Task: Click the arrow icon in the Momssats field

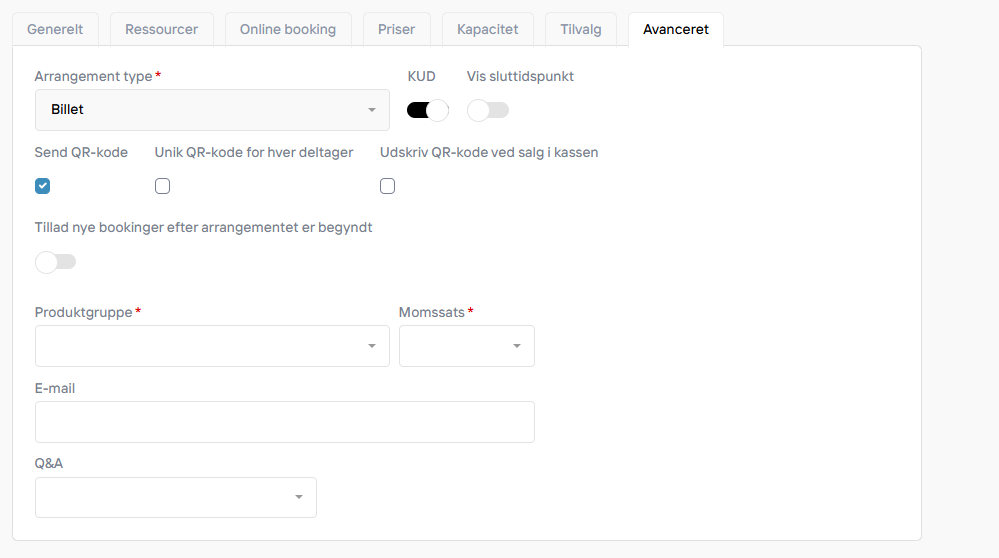Action: coord(517,346)
